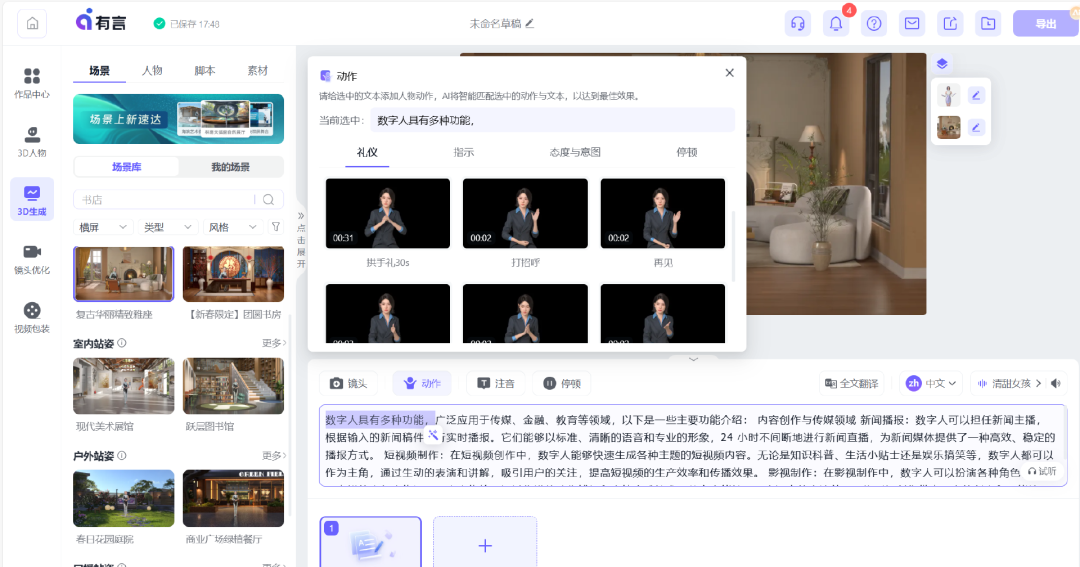The width and height of the screenshot is (1080, 567).
Task: Add a new scene with plus card
Action: pos(485,546)
